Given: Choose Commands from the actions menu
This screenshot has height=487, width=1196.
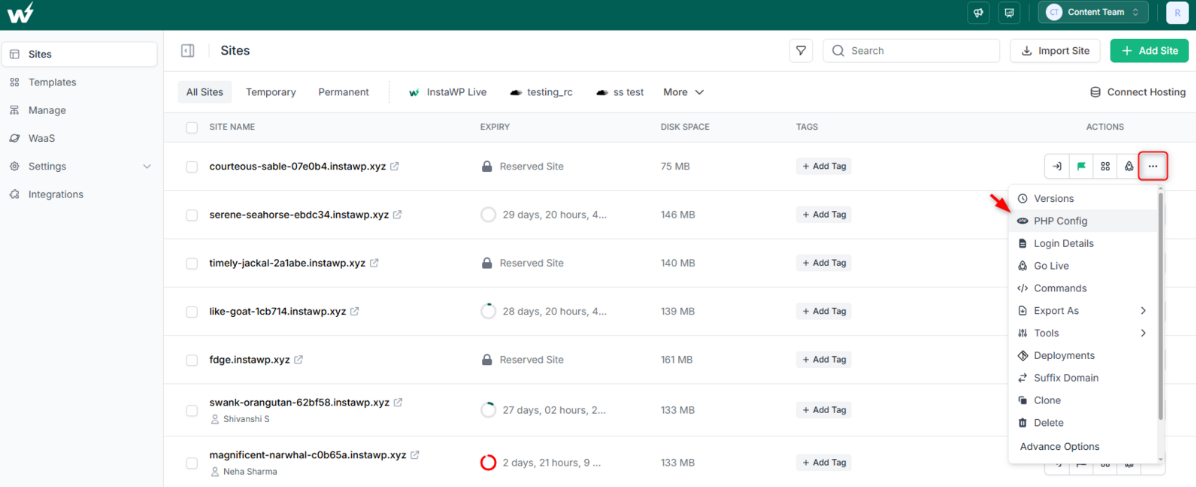Looking at the screenshot, I should [1082, 289].
